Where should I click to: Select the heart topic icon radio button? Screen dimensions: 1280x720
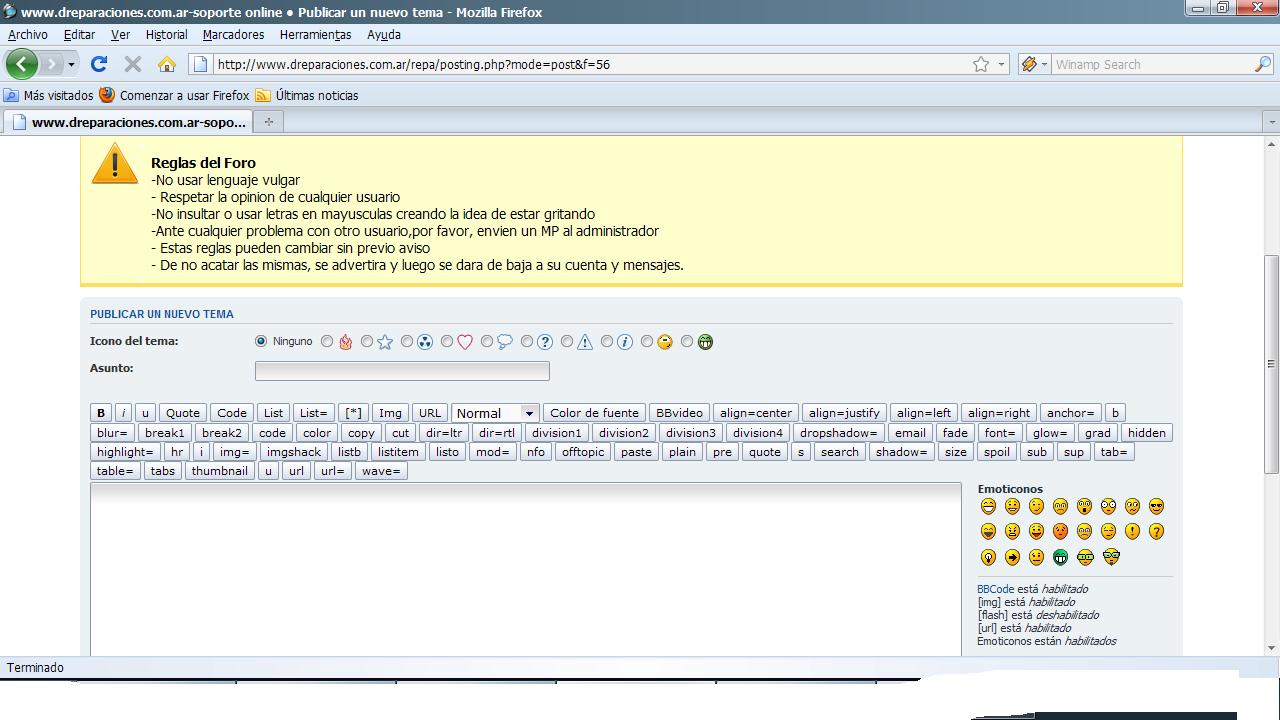click(447, 341)
